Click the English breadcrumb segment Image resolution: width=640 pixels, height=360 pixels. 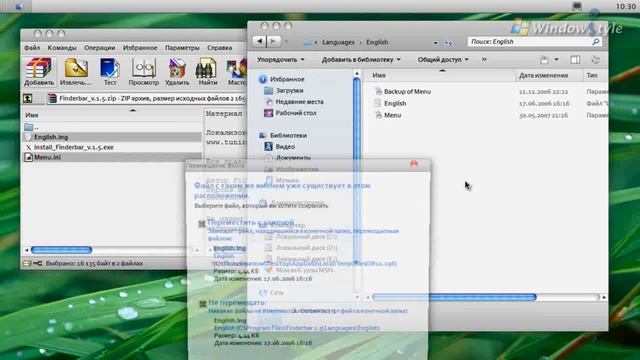[x=377, y=42]
